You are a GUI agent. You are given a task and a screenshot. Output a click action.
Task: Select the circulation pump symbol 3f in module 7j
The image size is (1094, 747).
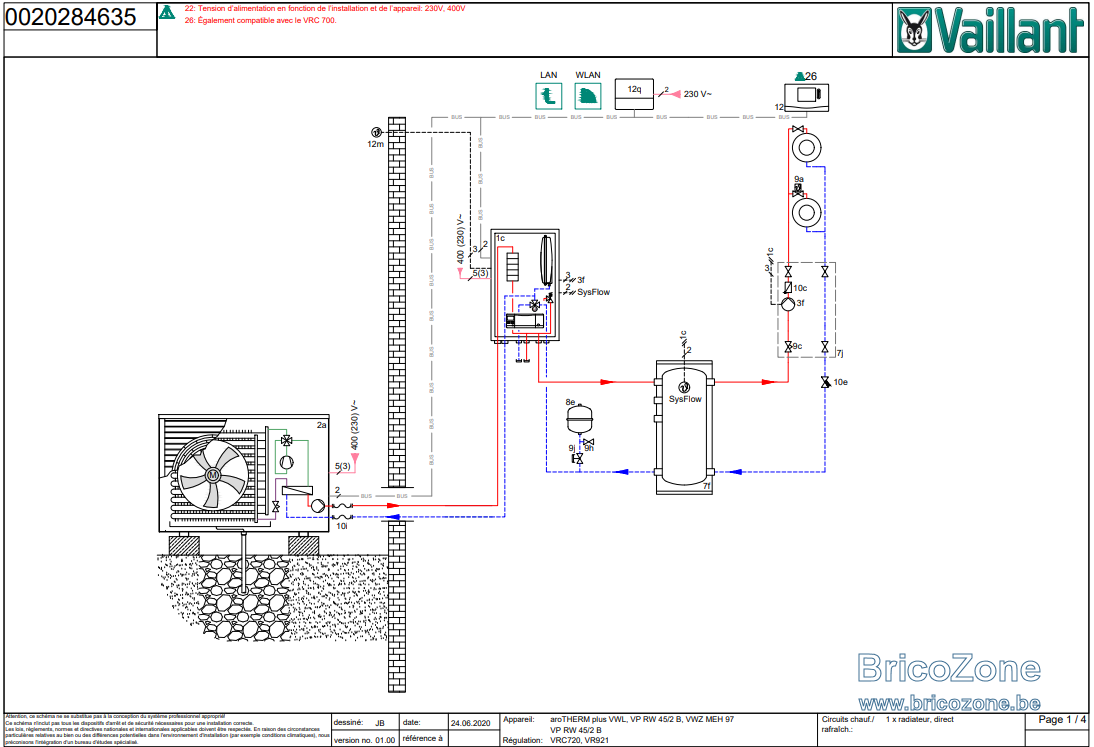click(x=788, y=304)
